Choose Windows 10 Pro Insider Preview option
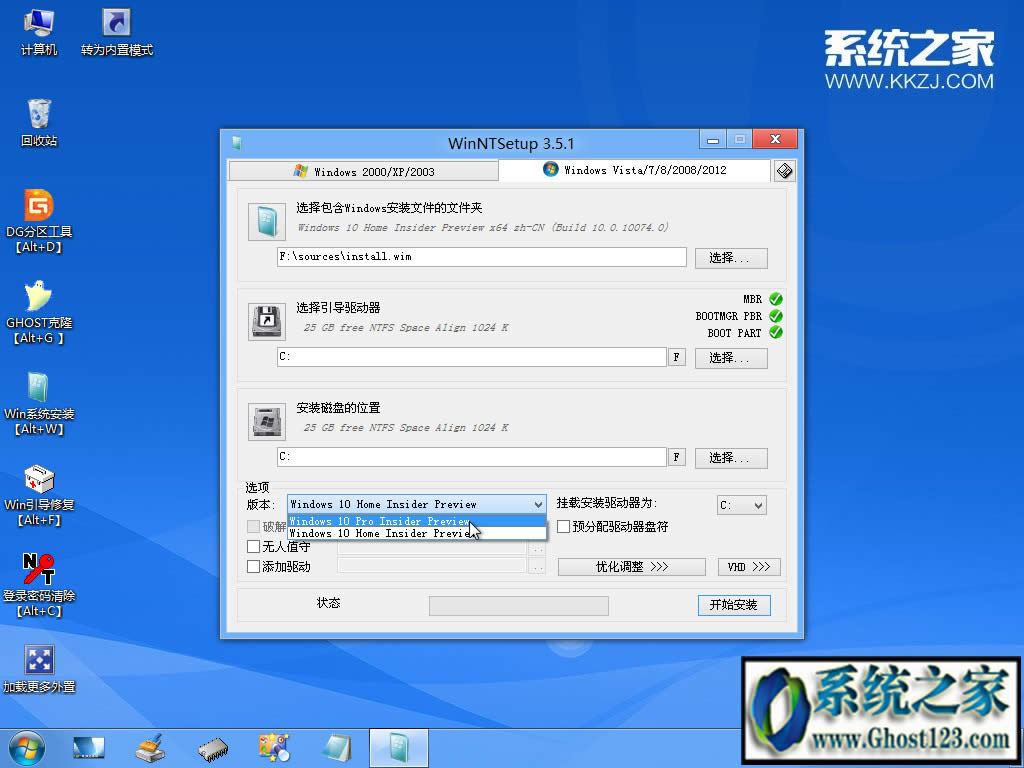The width and height of the screenshot is (1024, 768). coord(417,521)
